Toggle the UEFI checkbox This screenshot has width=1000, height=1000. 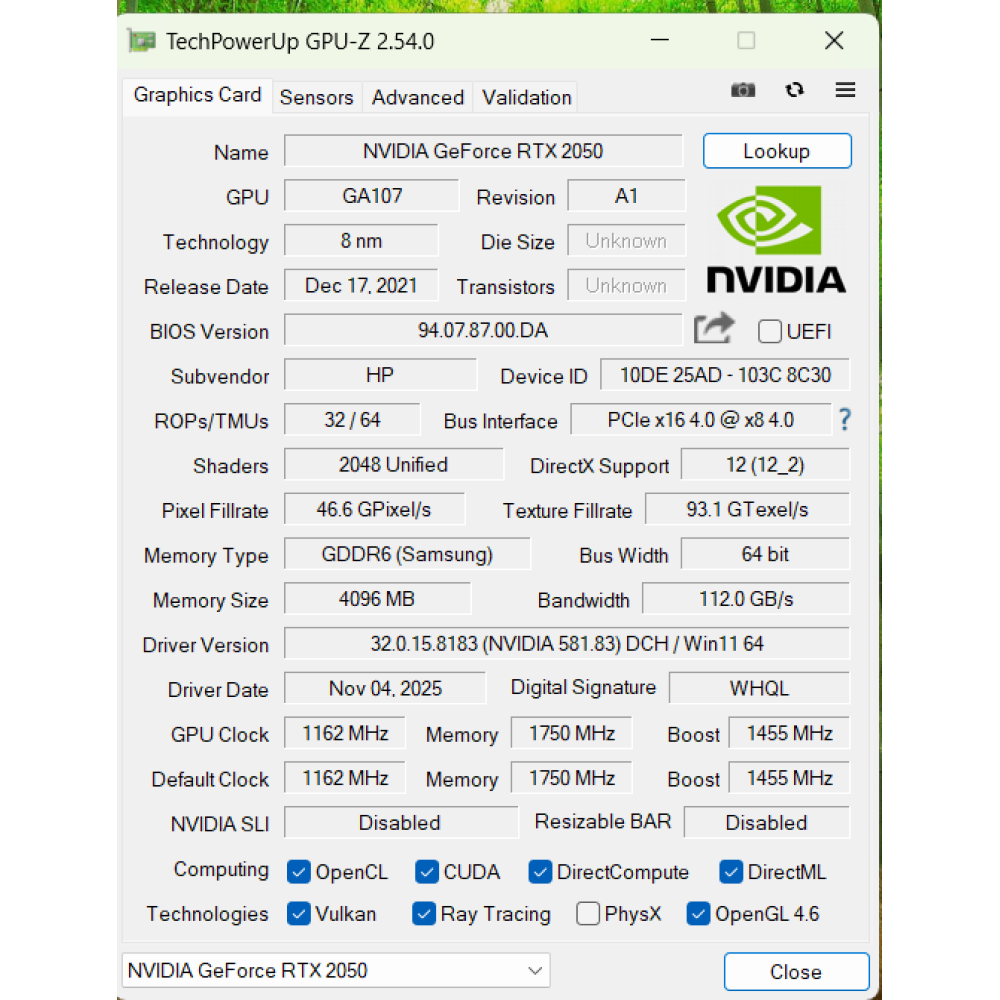tap(769, 332)
